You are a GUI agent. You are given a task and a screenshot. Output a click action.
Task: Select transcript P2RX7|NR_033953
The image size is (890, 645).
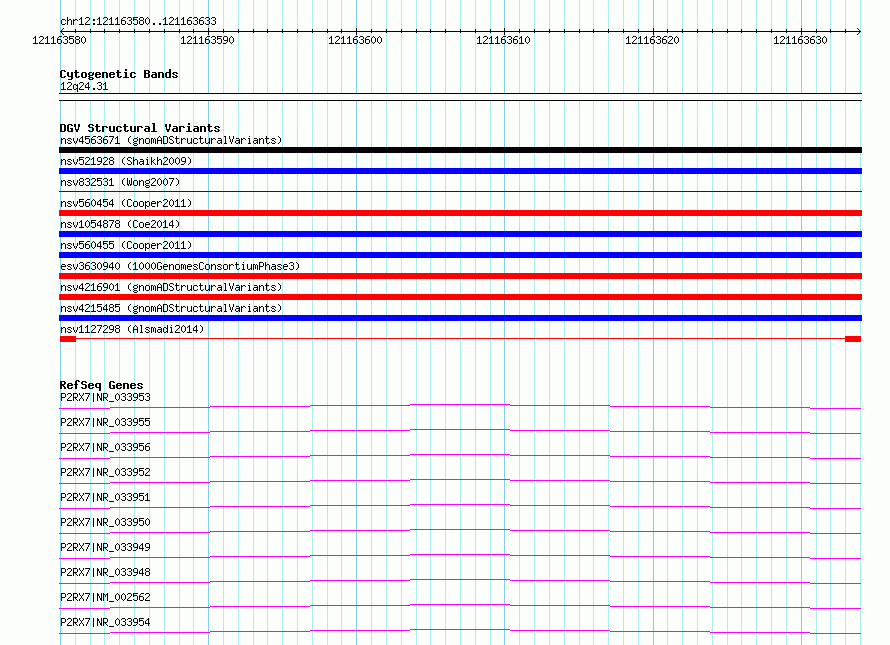(105, 397)
